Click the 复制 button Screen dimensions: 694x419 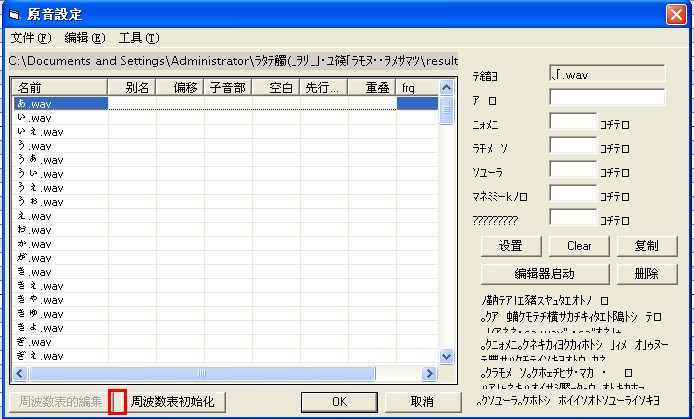pyautogui.click(x=647, y=246)
